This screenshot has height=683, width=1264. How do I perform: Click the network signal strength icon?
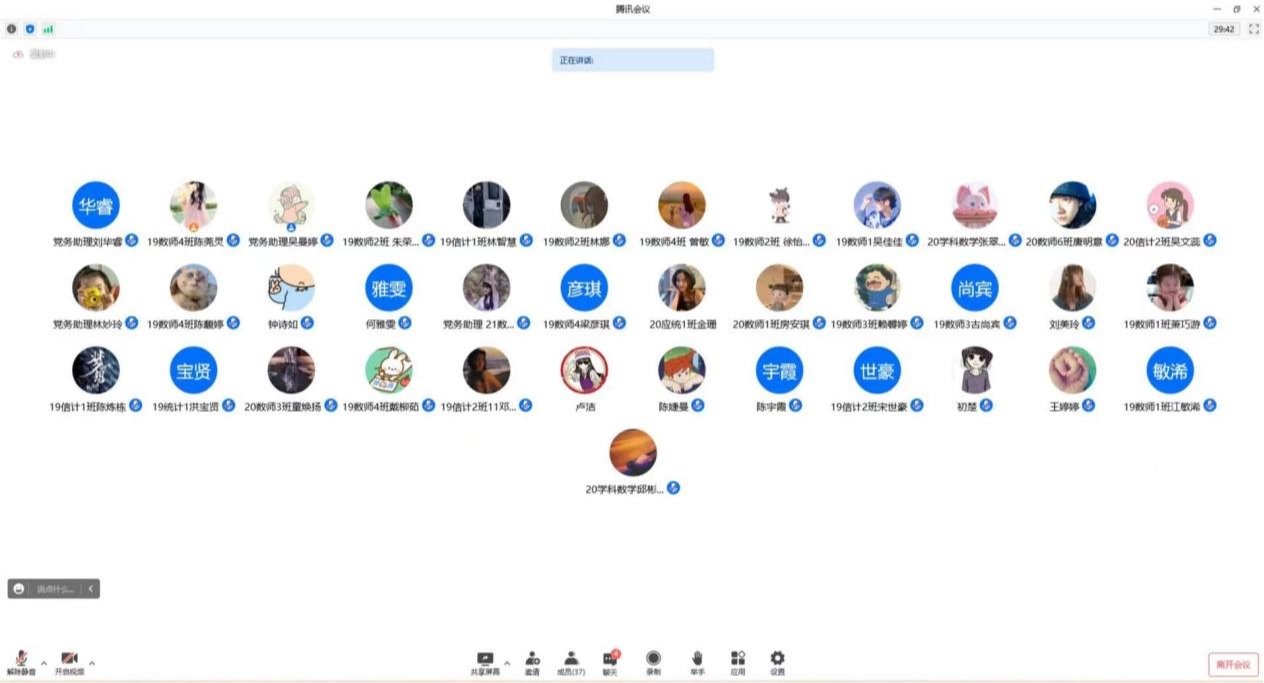tap(48, 29)
